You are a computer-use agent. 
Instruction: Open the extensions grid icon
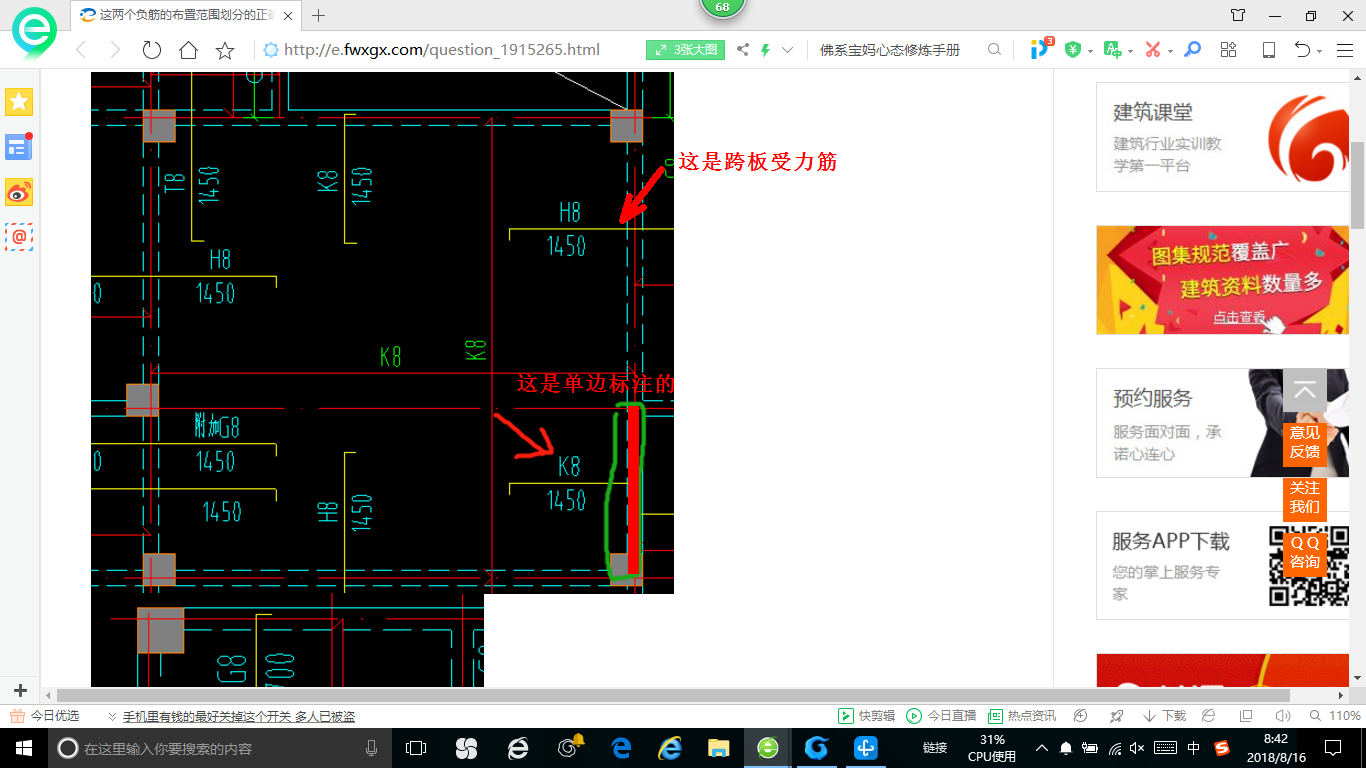coord(1229,49)
